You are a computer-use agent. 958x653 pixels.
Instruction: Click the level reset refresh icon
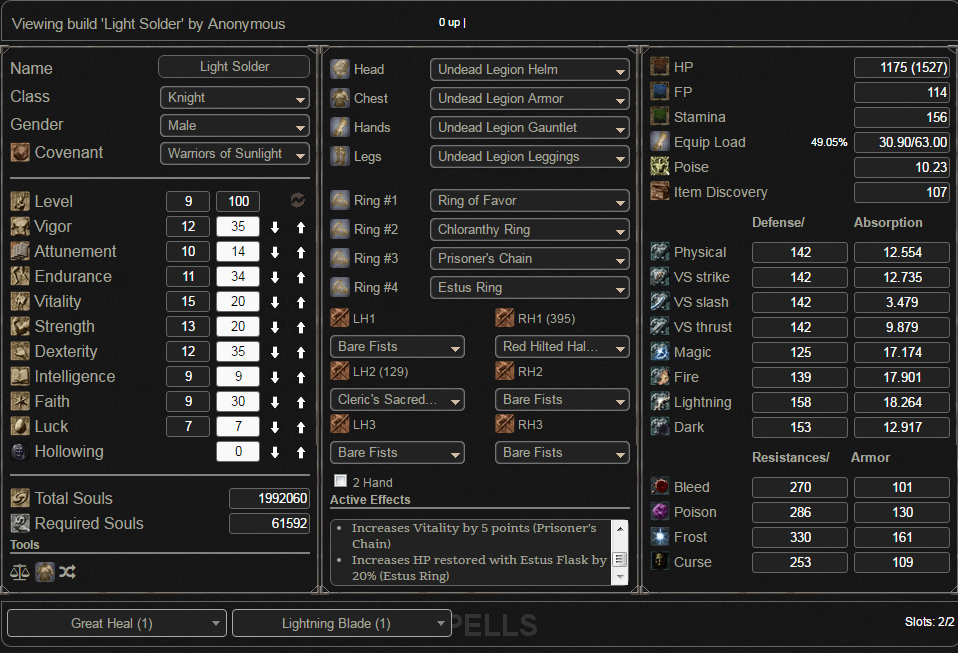click(x=298, y=200)
